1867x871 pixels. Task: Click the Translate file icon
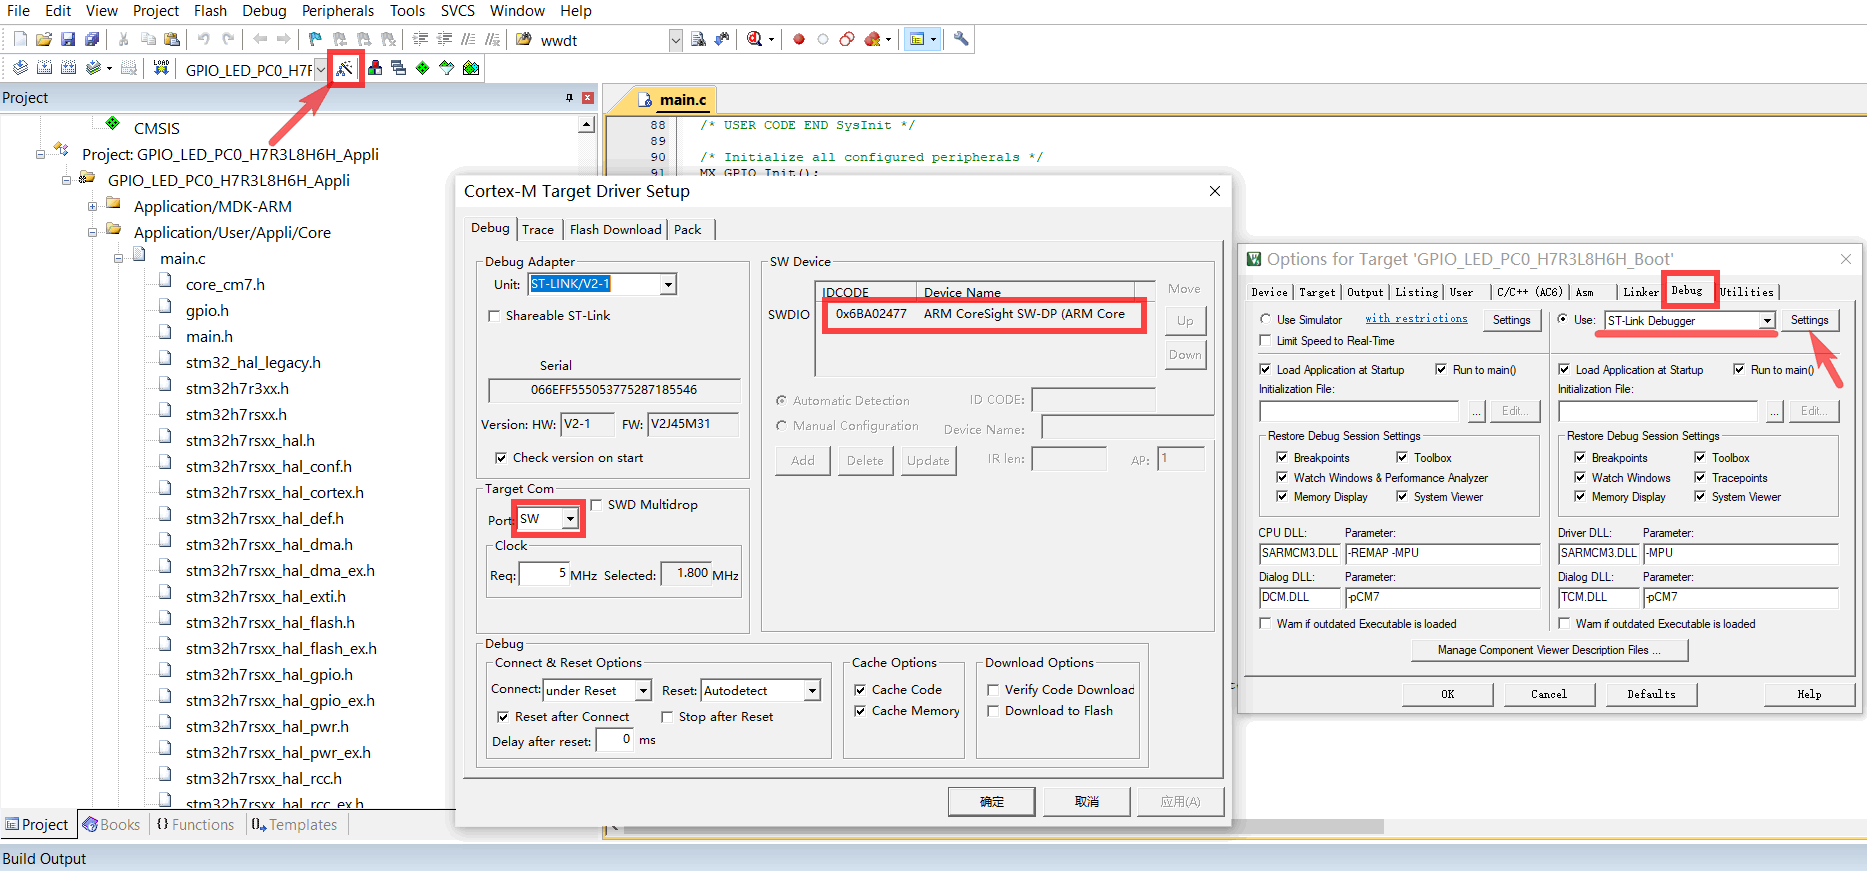click(x=20, y=68)
